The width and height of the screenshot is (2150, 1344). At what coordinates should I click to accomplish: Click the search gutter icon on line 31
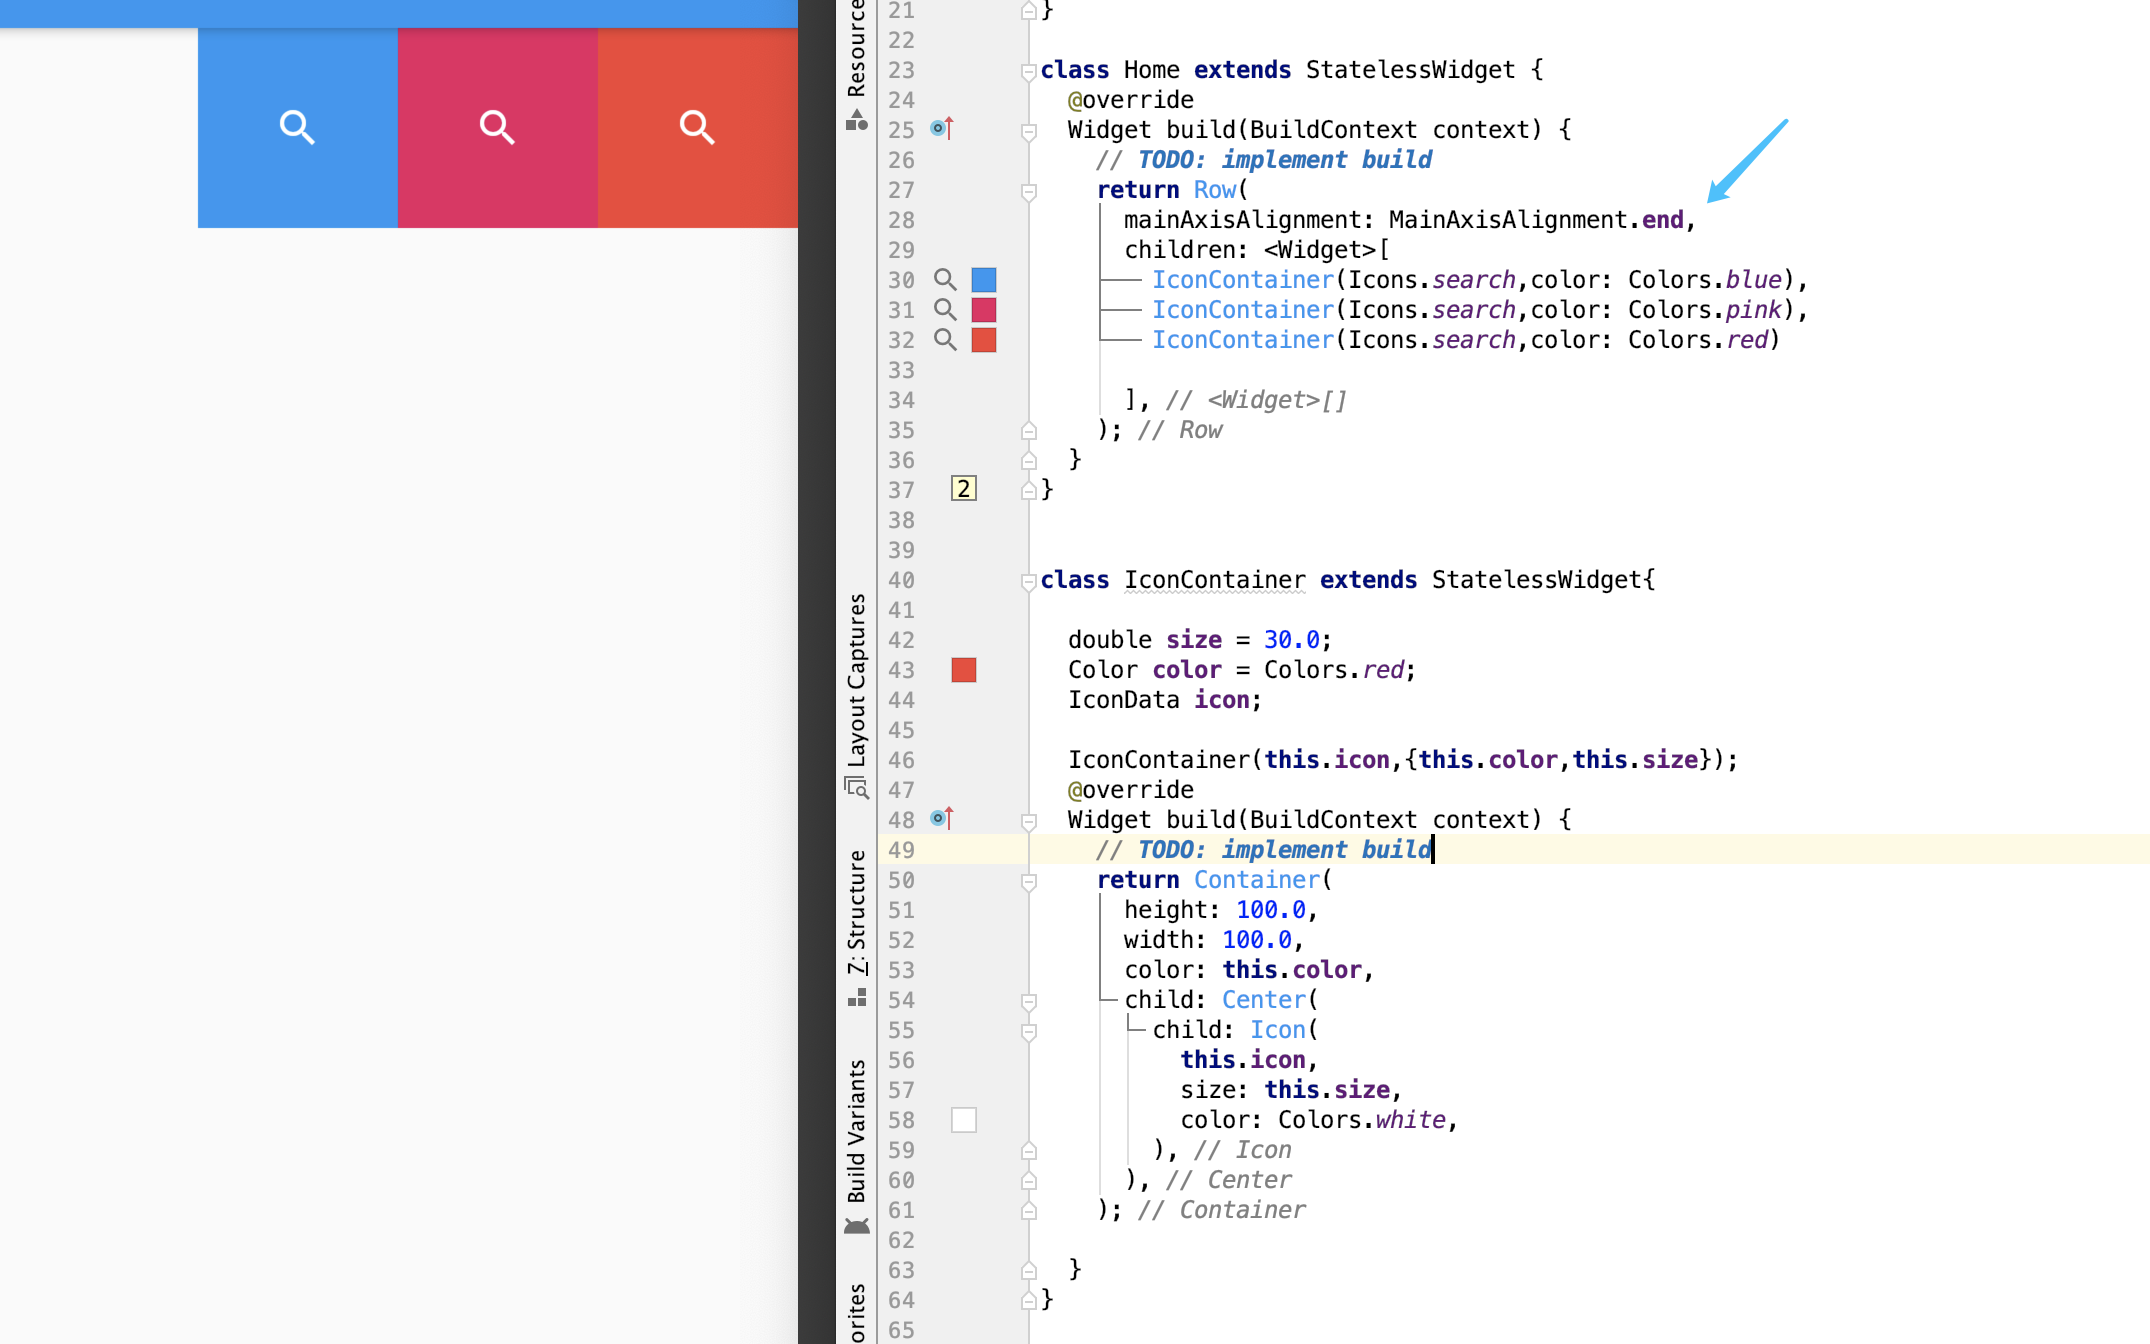[945, 310]
